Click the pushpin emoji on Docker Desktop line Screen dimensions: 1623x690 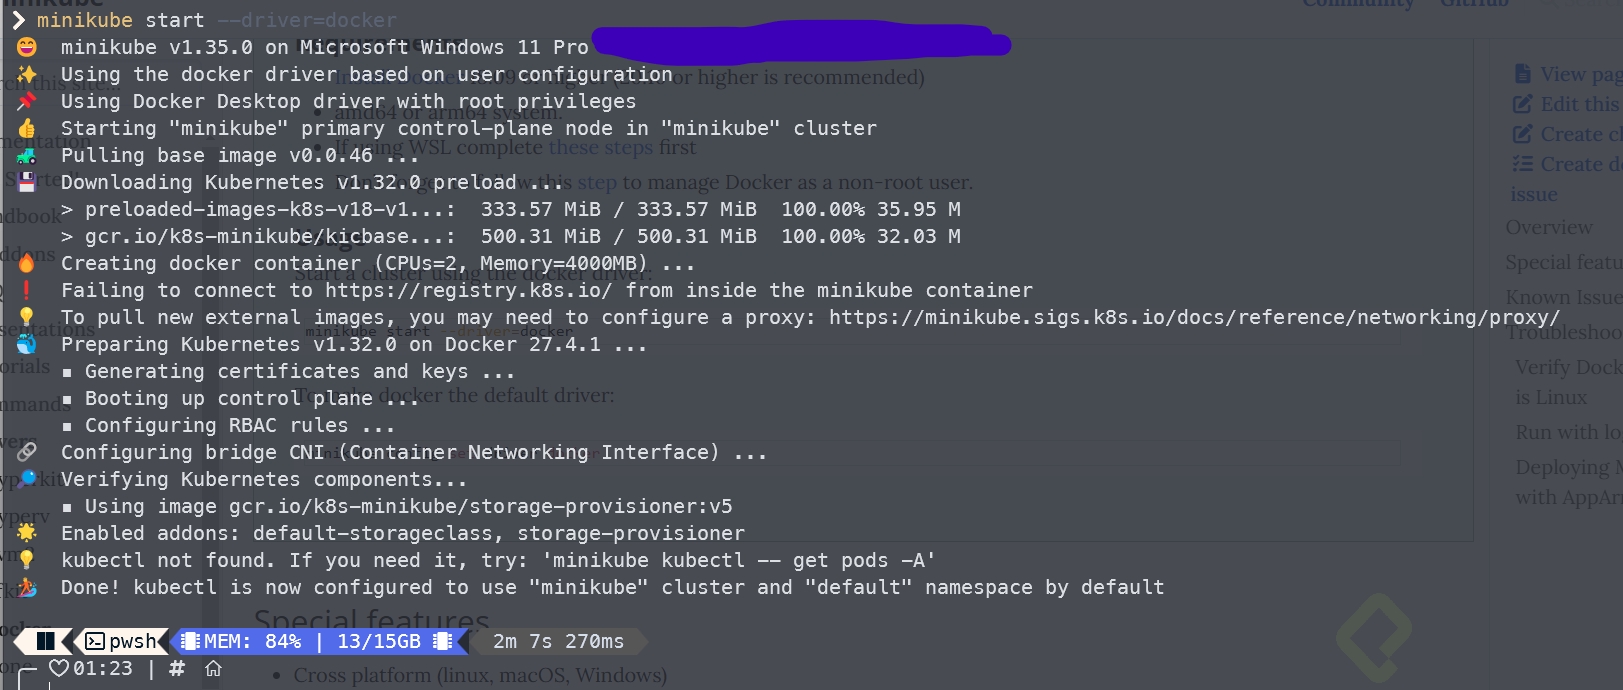[x=27, y=101]
